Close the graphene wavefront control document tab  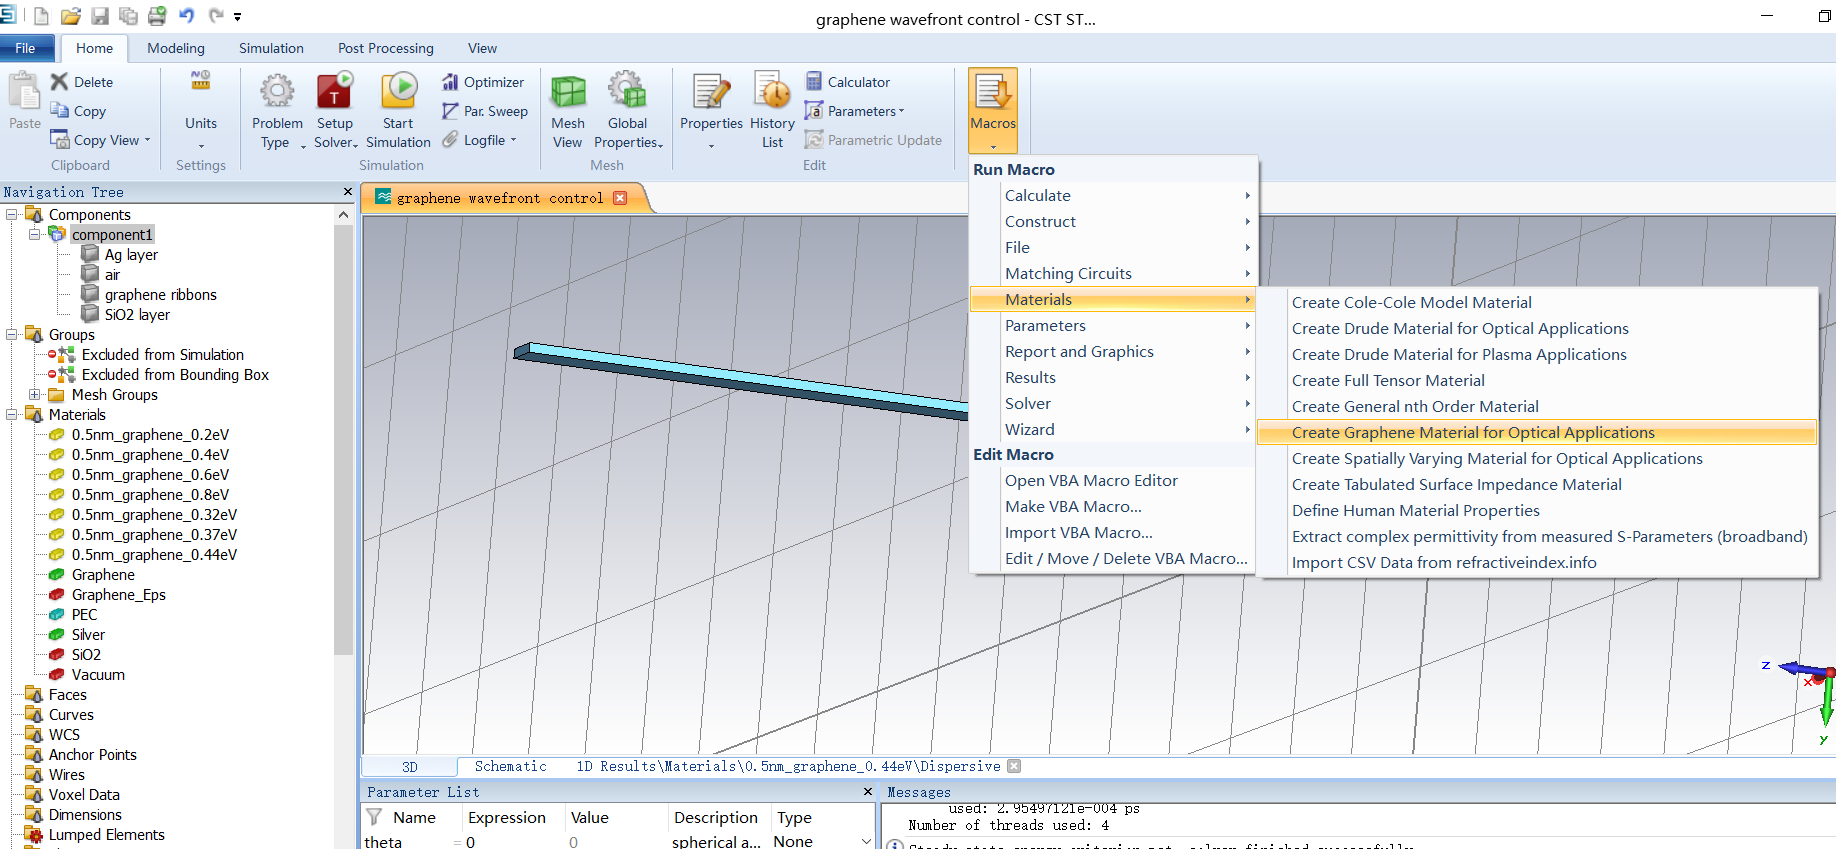coord(620,198)
